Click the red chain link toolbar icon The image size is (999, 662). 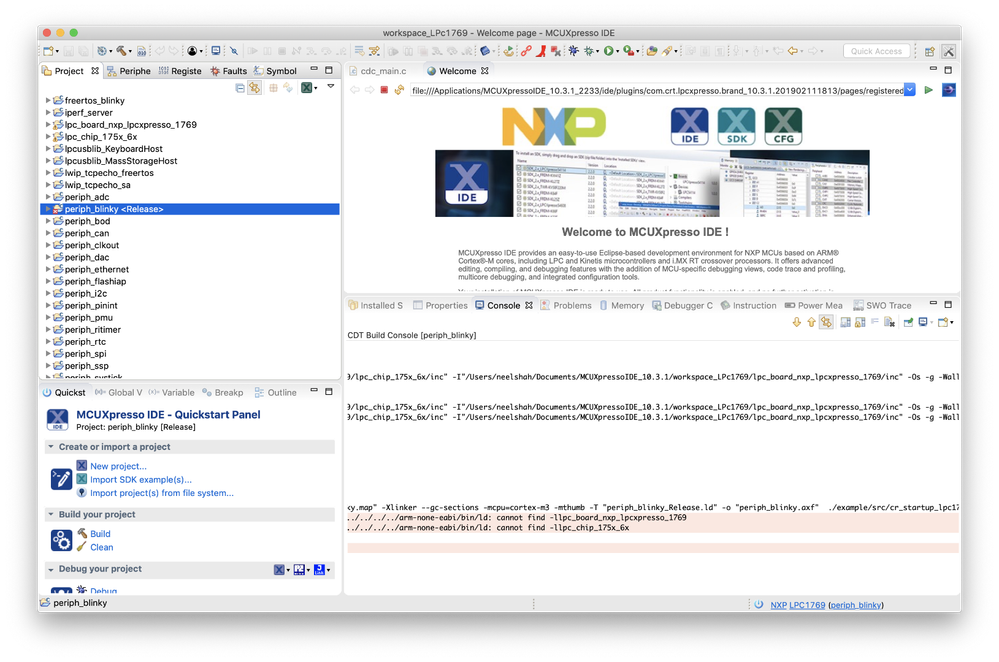coord(526,51)
